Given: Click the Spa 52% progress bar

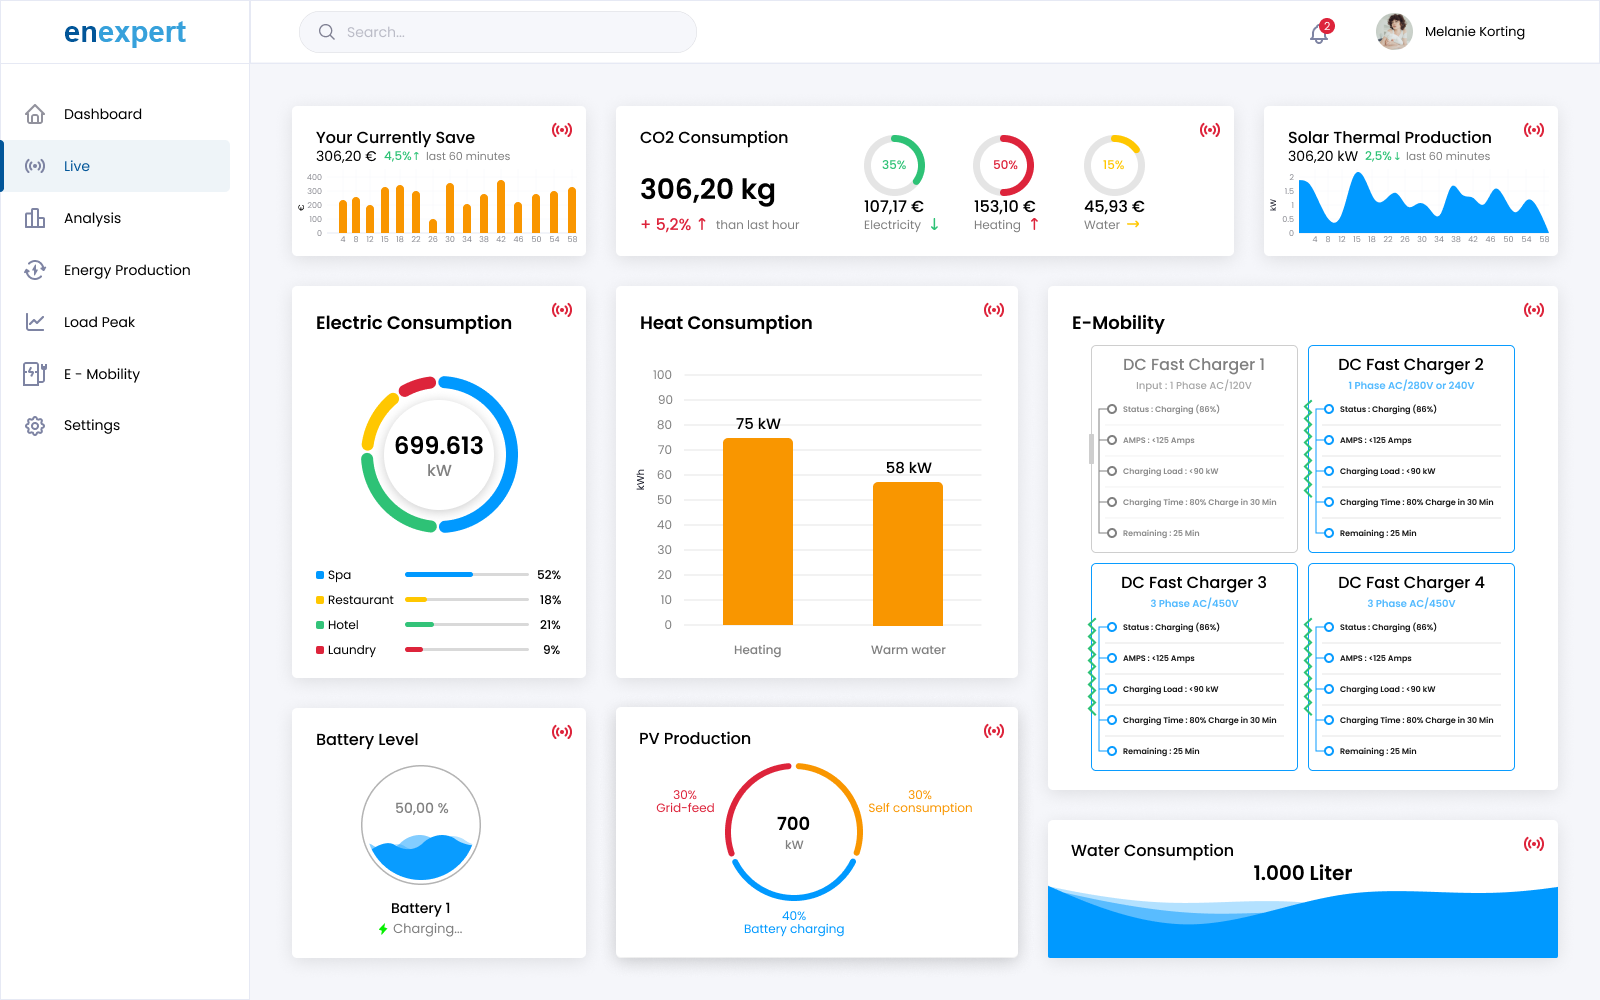Looking at the screenshot, I should (467, 575).
